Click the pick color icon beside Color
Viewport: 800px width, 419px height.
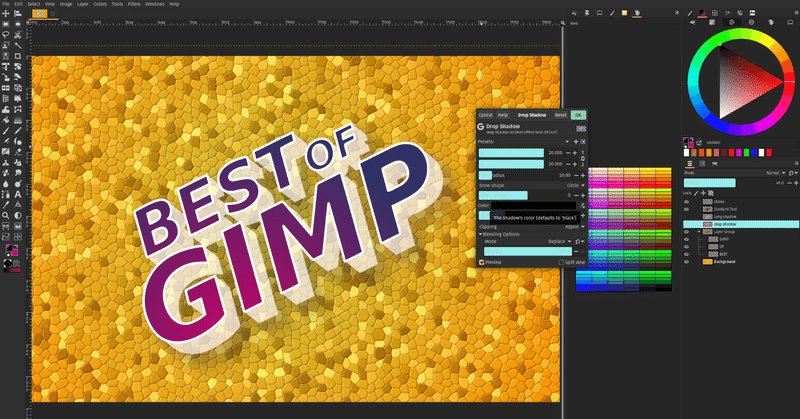(582, 206)
